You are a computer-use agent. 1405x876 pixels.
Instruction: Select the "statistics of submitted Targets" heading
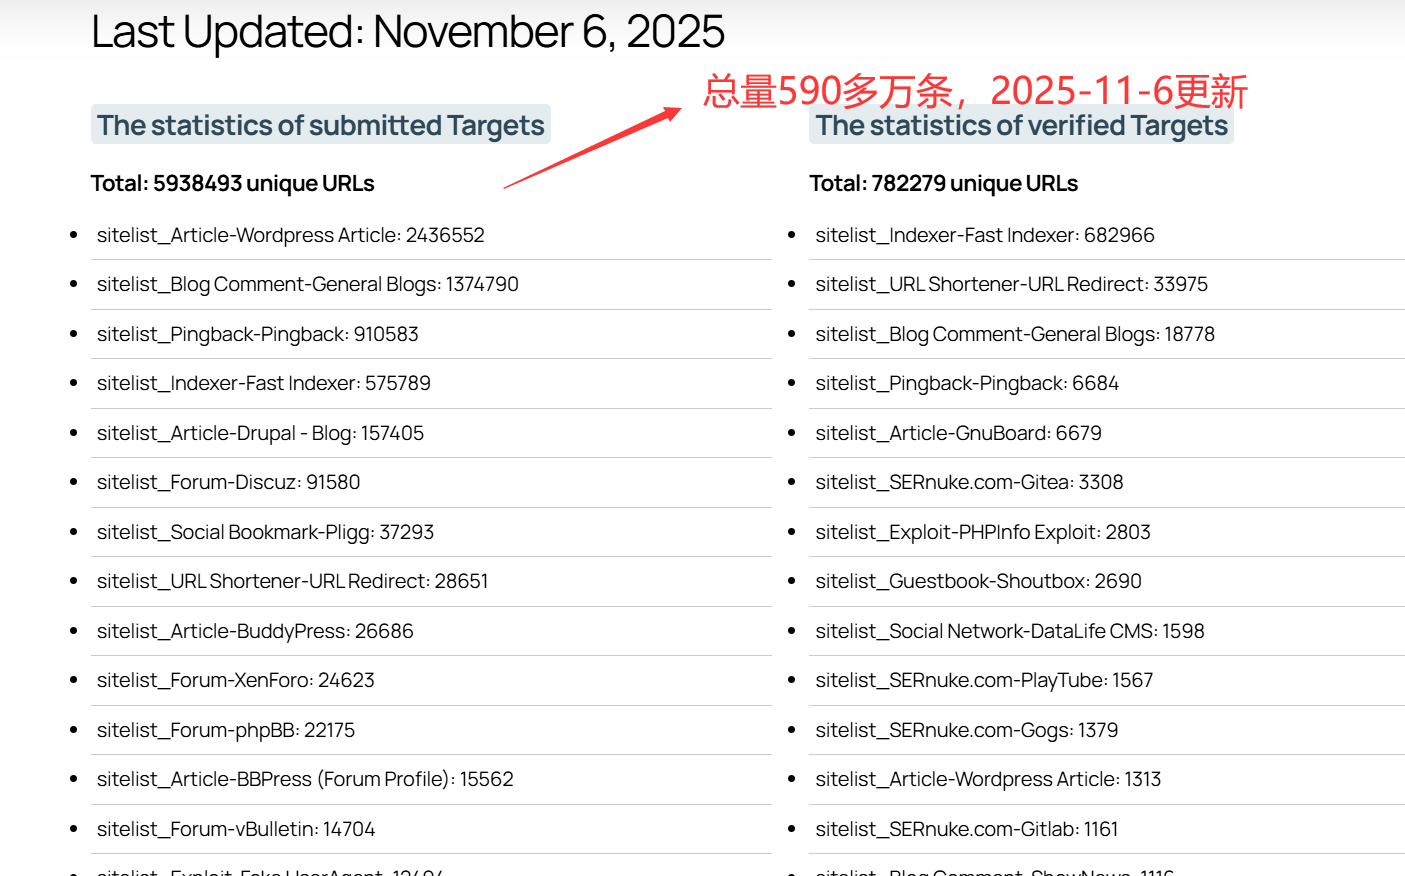(320, 125)
